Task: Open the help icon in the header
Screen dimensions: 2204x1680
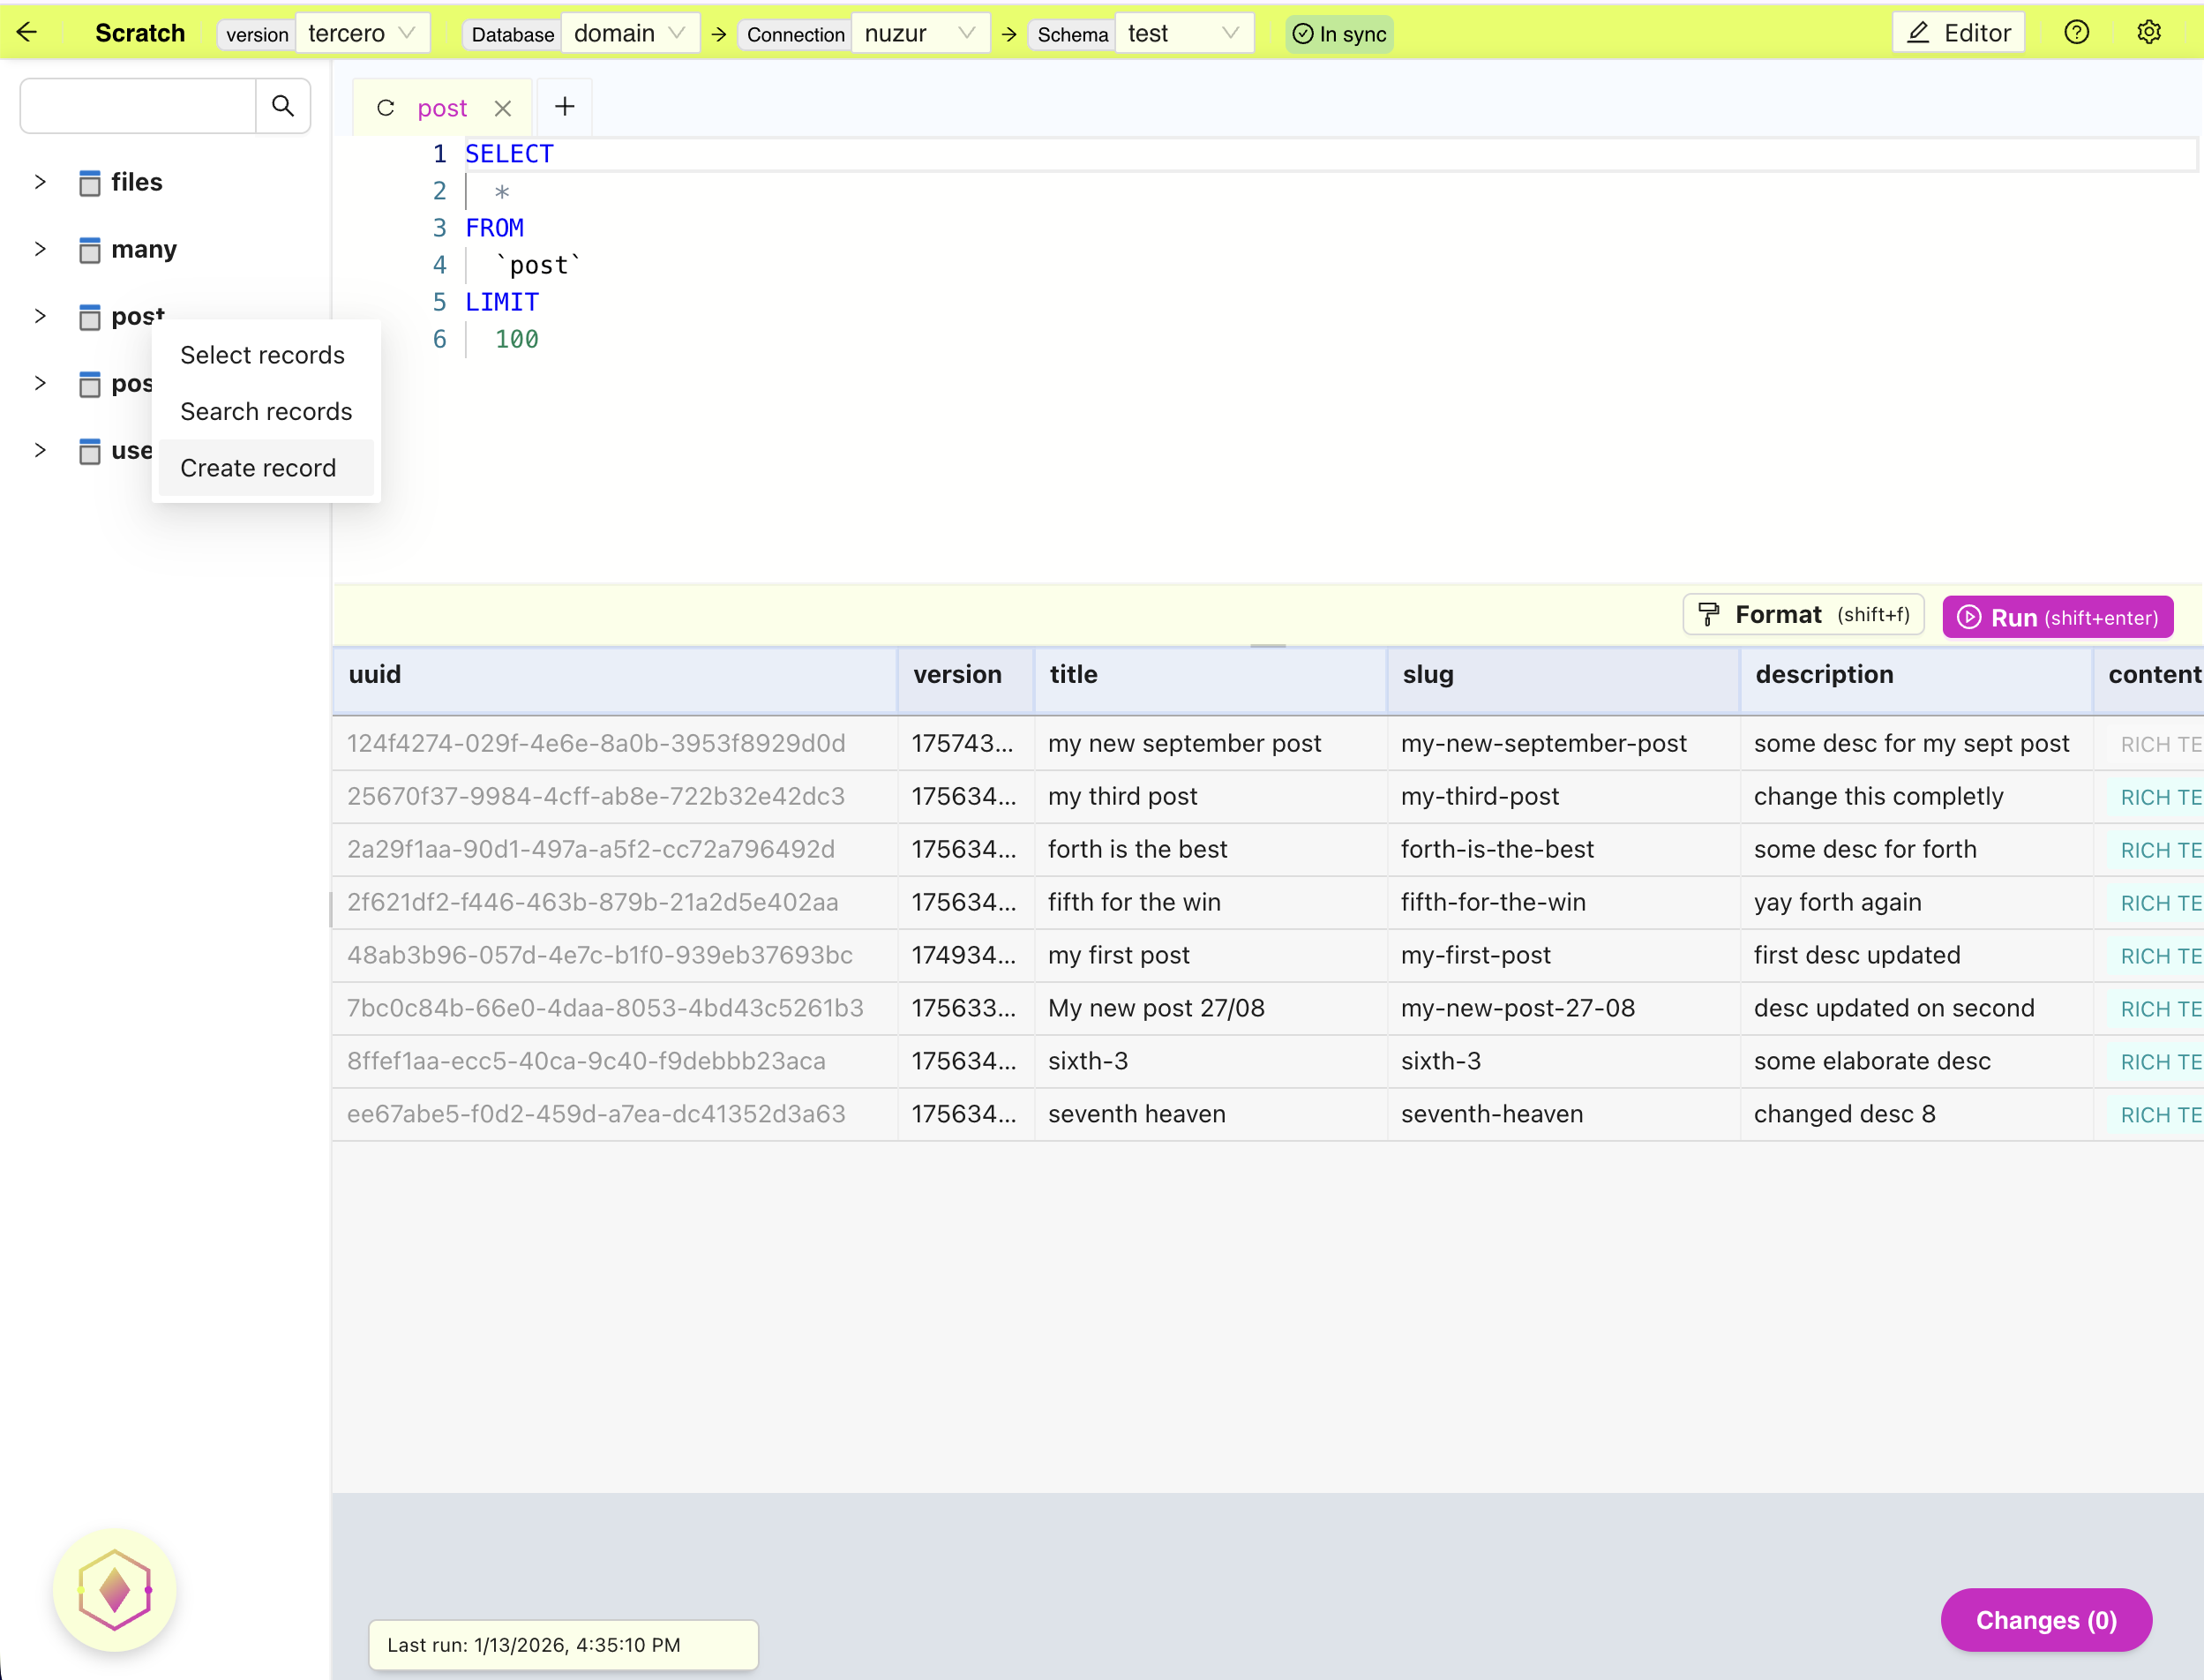Action: [x=2077, y=31]
